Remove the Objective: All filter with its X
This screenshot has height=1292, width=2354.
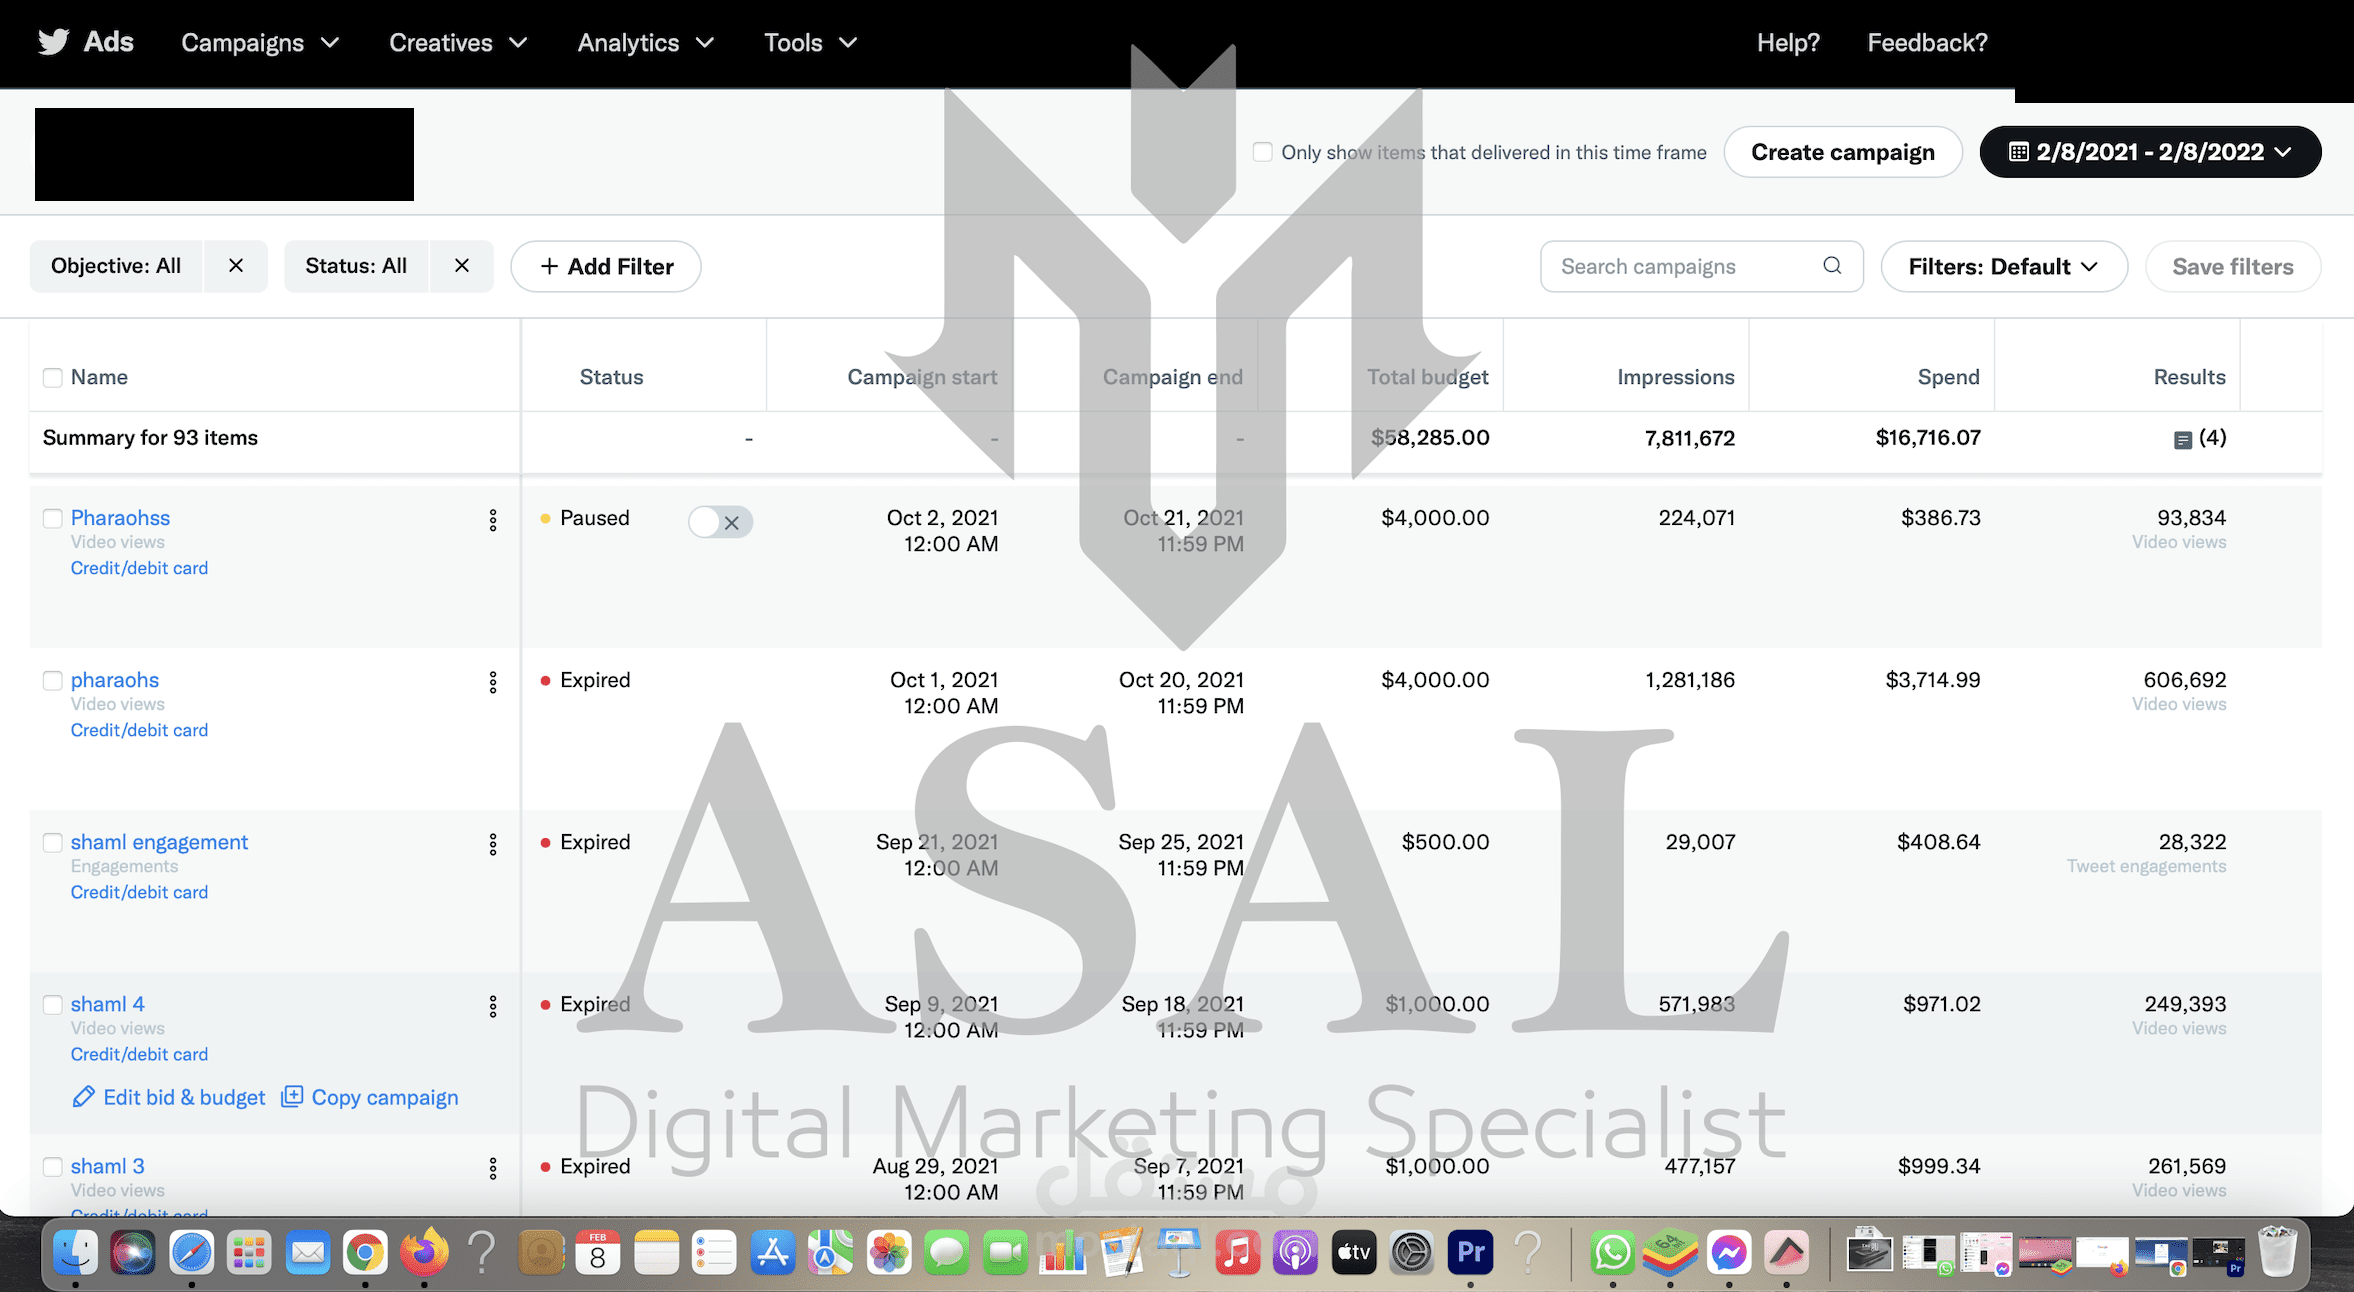click(236, 266)
